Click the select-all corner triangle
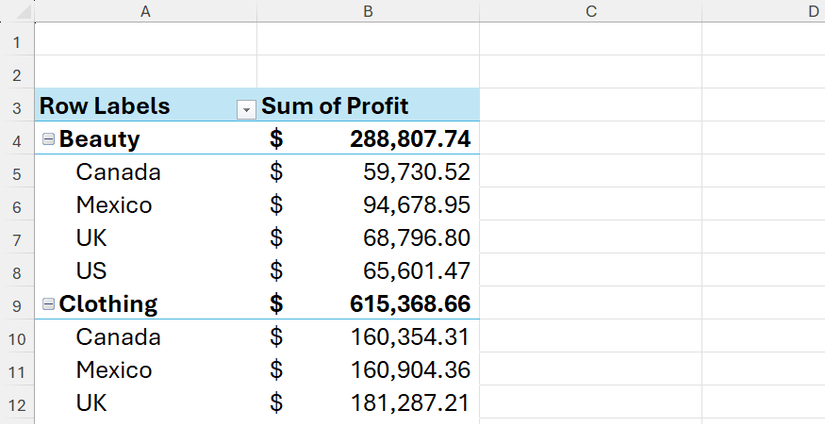Screen dimensions: 825x424 coord(24,12)
